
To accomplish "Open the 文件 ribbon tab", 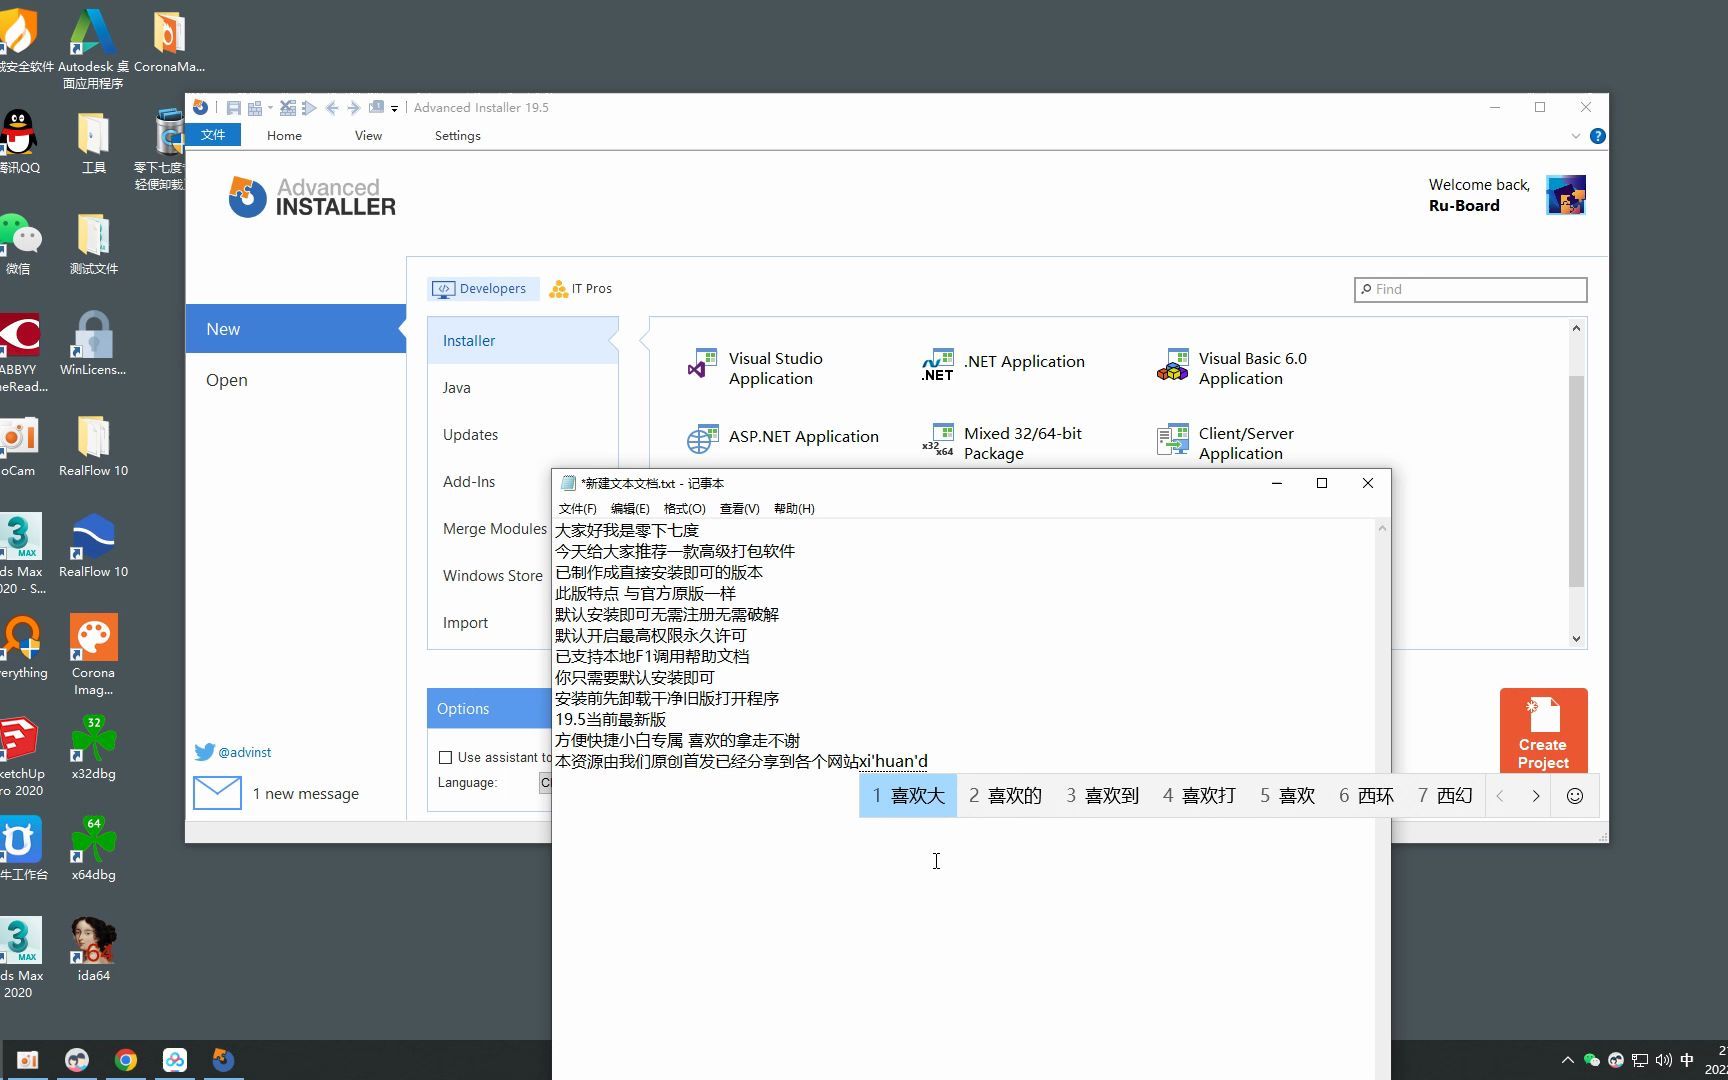I will point(213,135).
